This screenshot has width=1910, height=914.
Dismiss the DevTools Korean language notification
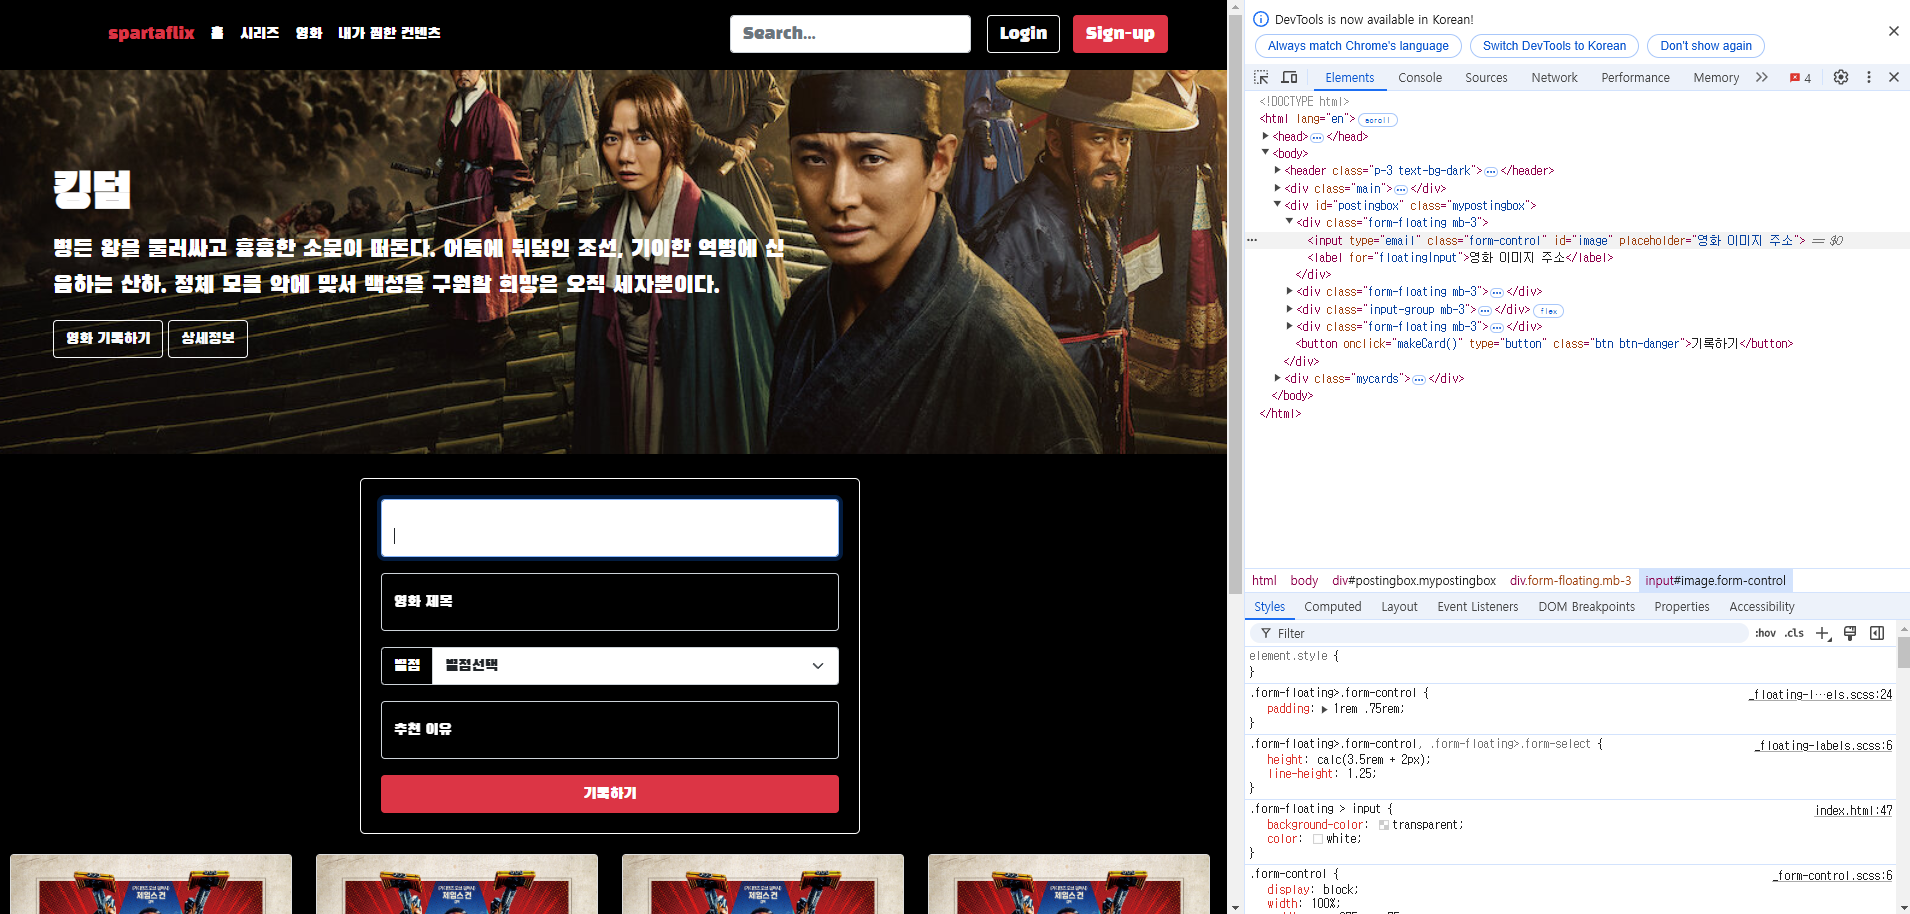pos(1894,31)
